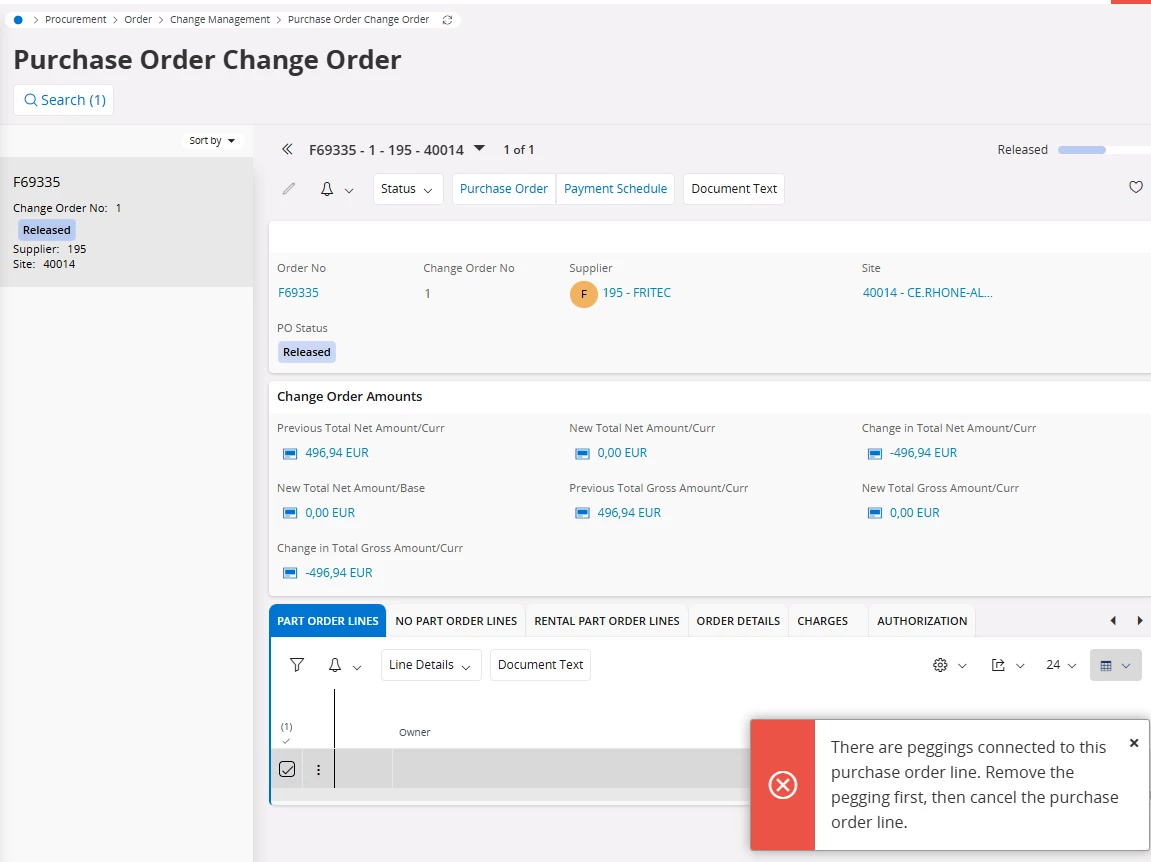Expand the export options chevron

(1020, 666)
